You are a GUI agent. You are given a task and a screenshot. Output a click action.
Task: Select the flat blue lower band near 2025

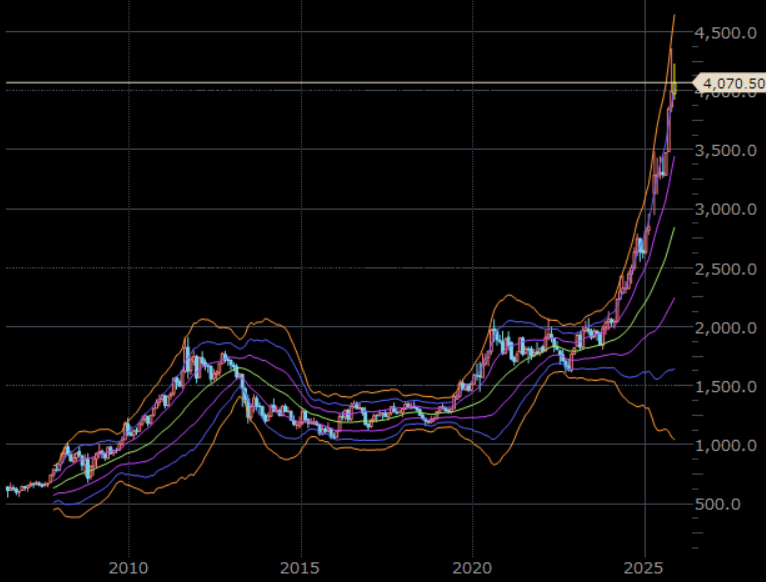click(640, 375)
